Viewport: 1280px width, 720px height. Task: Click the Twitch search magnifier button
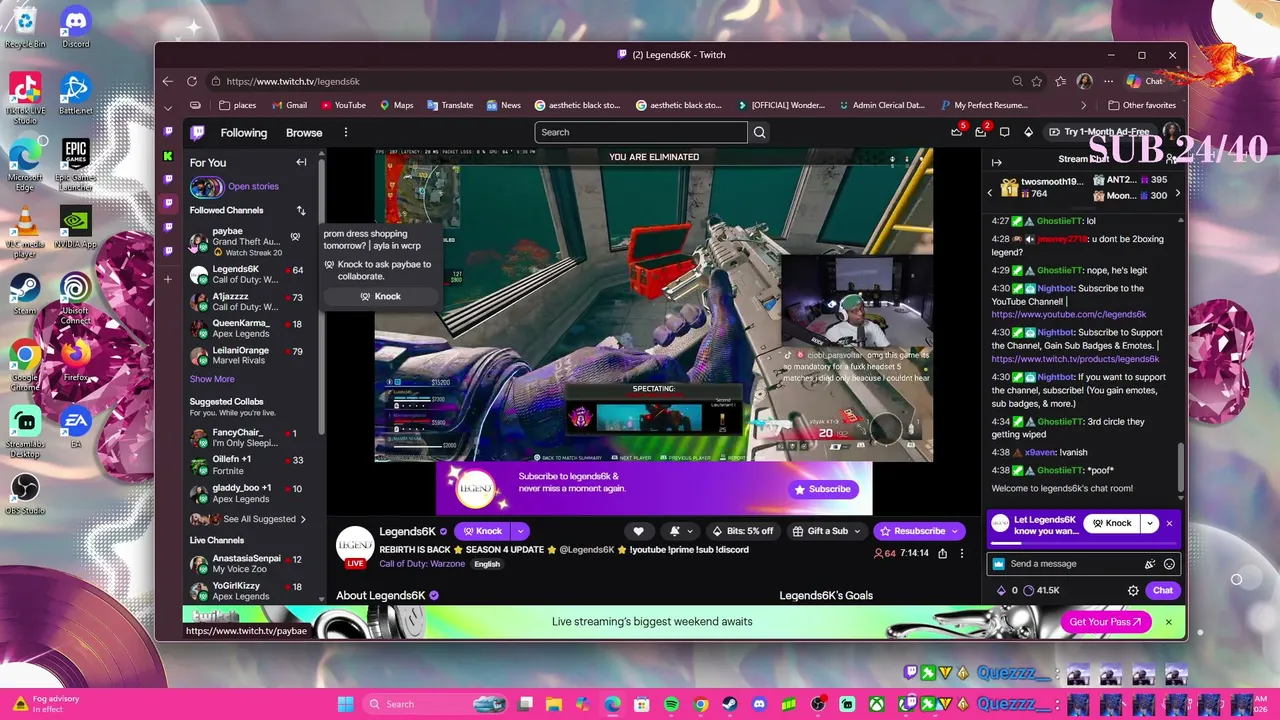pyautogui.click(x=760, y=132)
